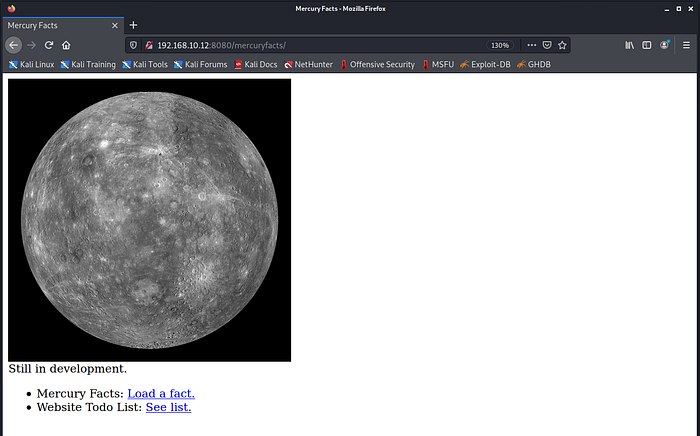Screen dimensions: 700x436
Task: Click the URL address field
Action: (x=320, y=45)
